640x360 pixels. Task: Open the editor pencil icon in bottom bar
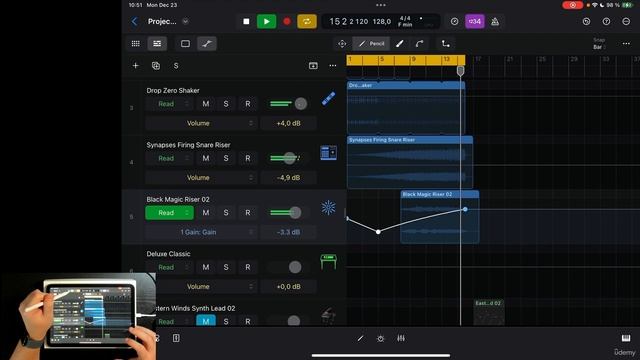(x=360, y=338)
